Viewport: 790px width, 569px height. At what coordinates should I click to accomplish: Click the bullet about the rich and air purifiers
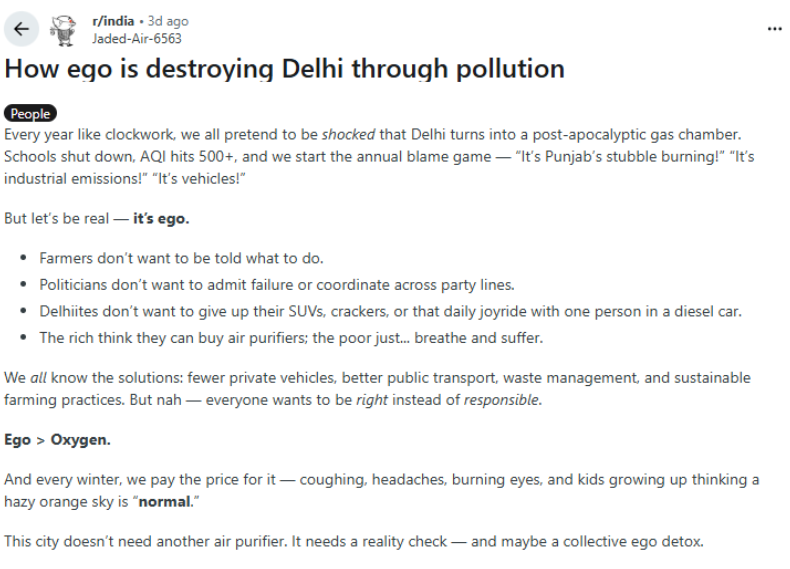coord(290,337)
